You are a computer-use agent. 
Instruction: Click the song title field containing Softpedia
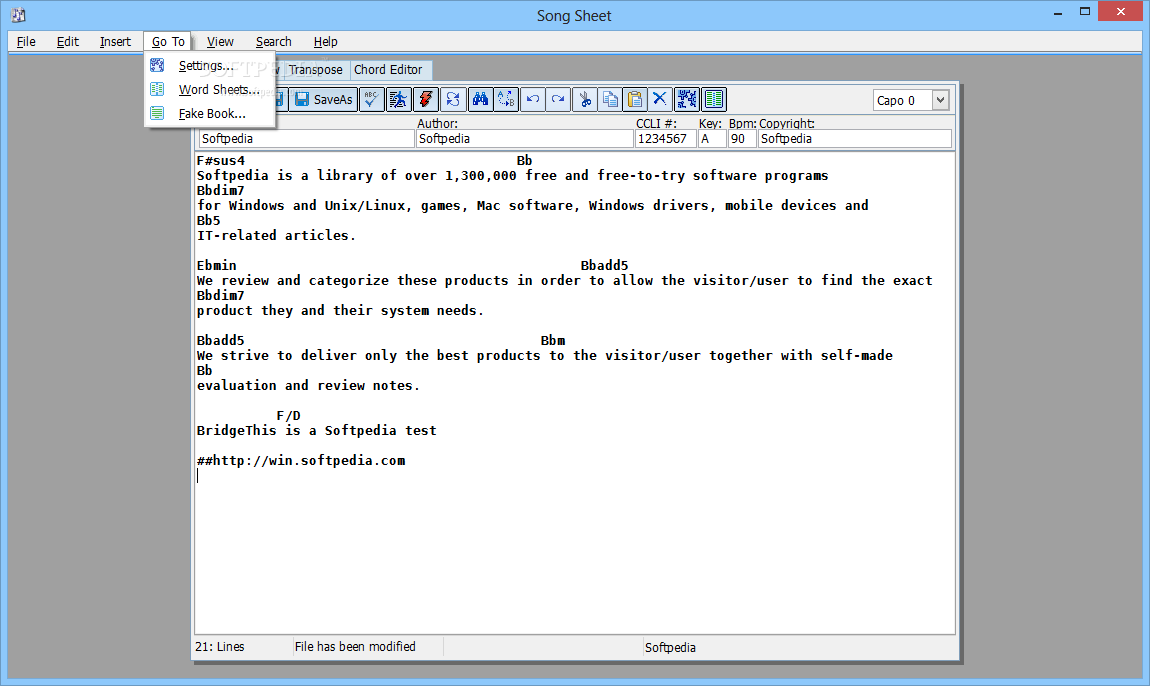(x=306, y=139)
